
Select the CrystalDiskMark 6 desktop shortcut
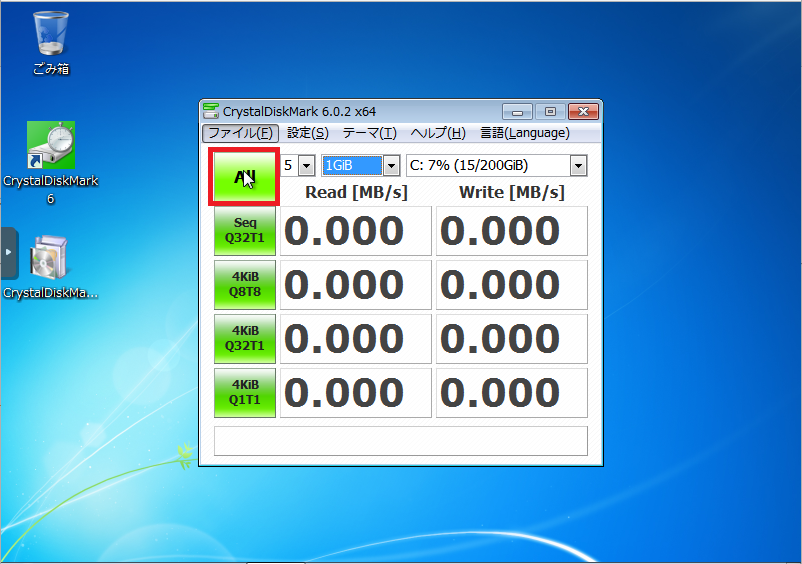point(51,164)
